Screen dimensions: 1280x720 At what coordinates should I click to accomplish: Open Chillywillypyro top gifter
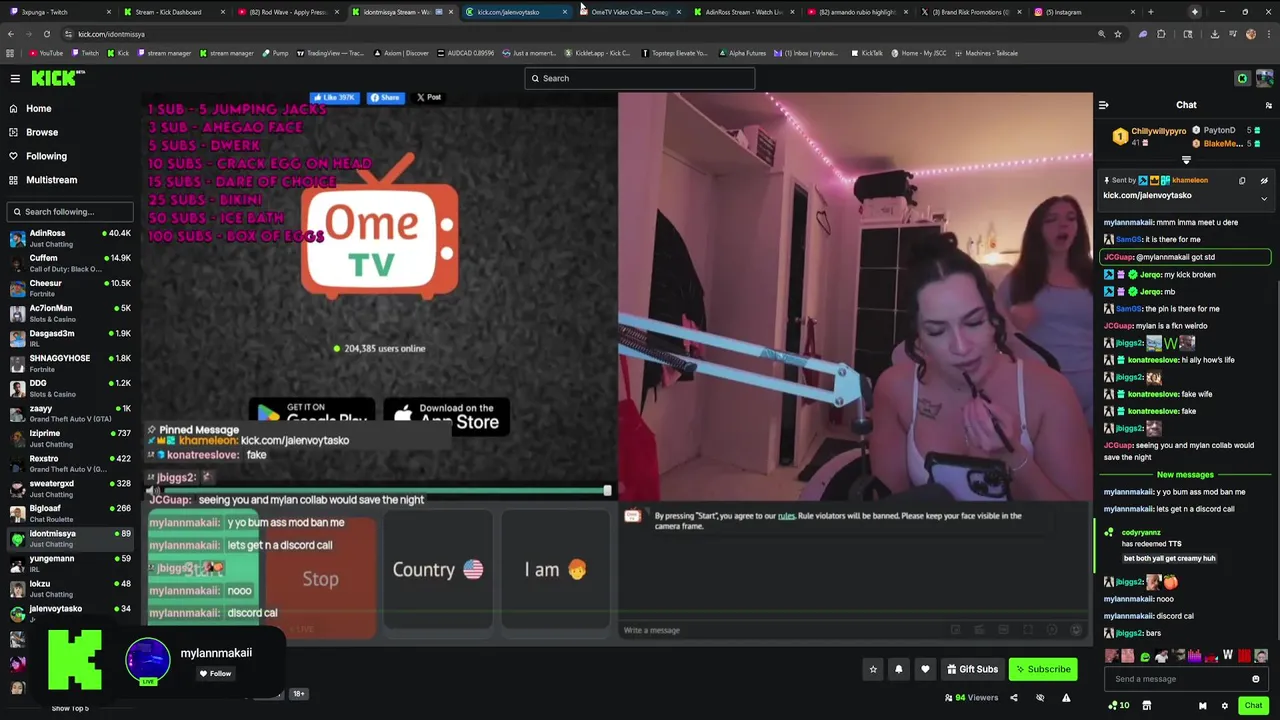1150,136
